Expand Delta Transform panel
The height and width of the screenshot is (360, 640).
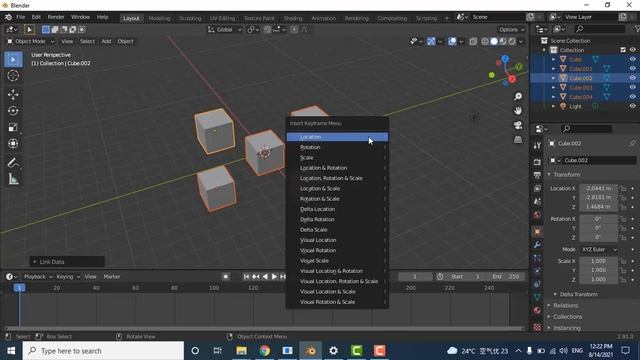[578, 294]
